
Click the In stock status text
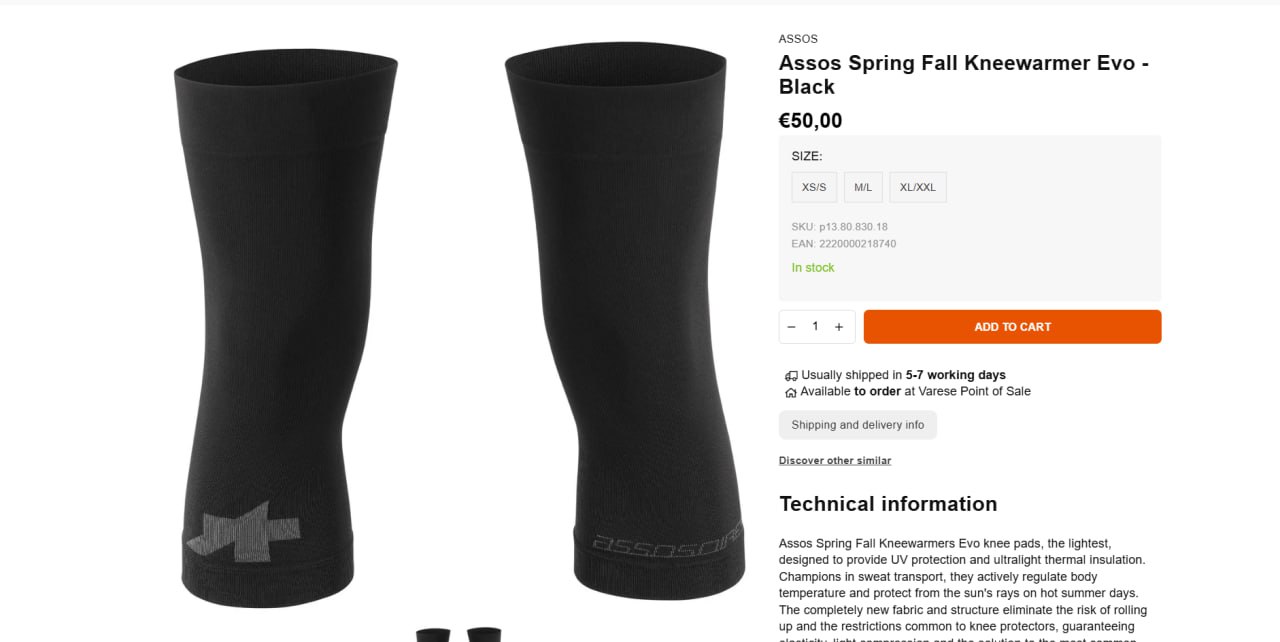click(x=813, y=268)
